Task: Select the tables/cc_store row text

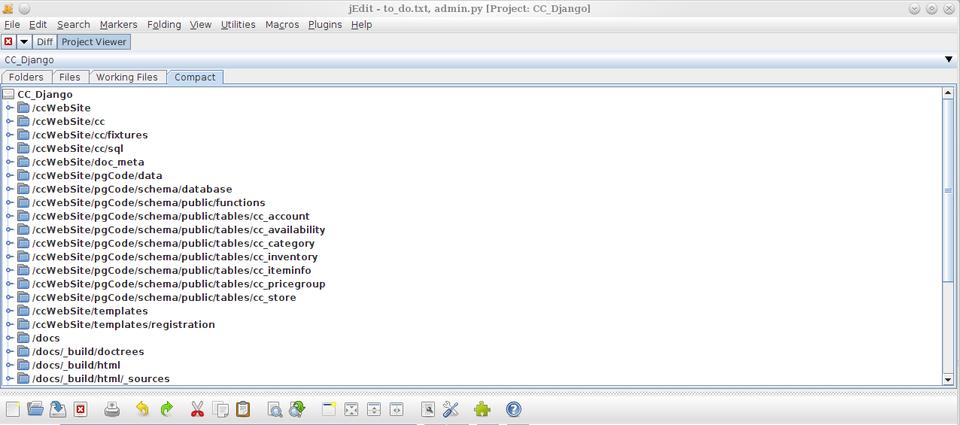Action: (164, 297)
